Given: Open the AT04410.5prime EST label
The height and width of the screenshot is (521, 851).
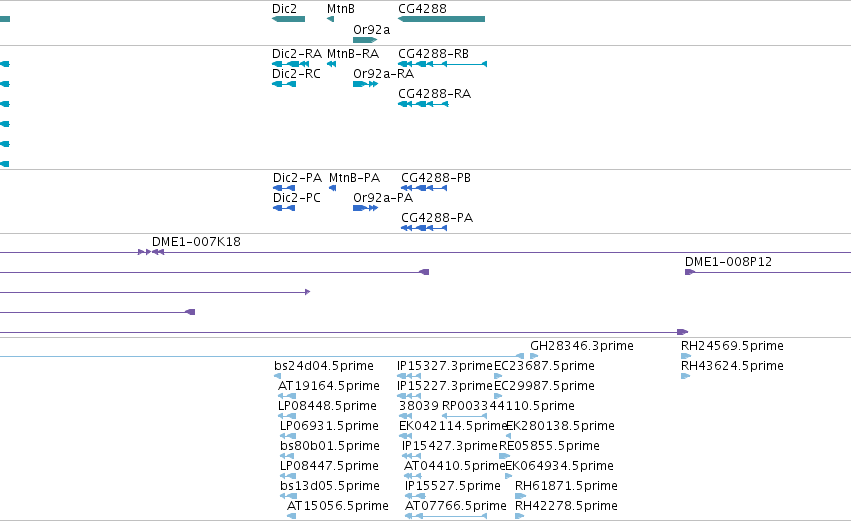Looking at the screenshot, I should [454, 467].
